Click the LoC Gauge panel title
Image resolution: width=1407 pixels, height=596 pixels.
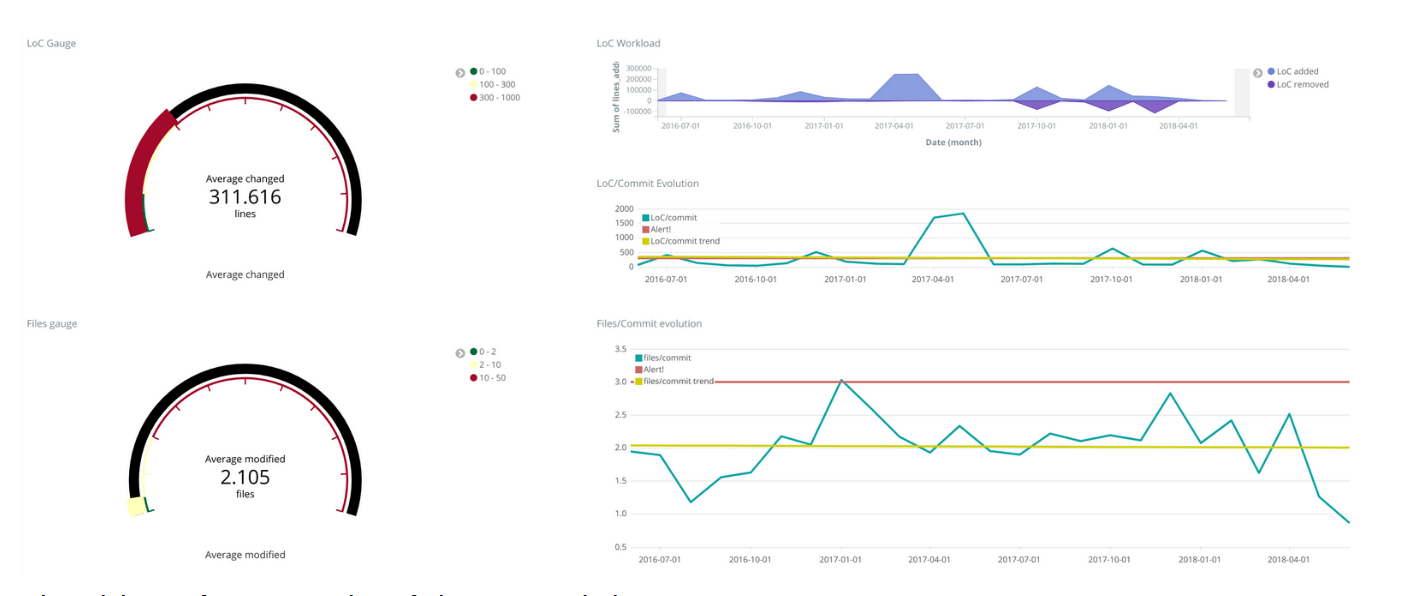(x=51, y=44)
